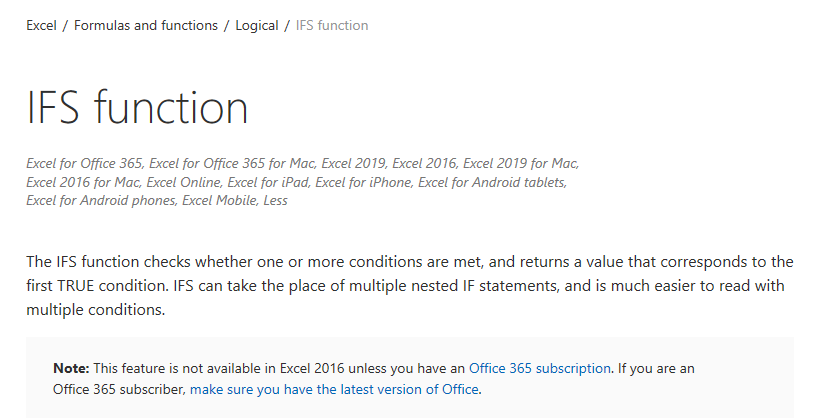Click the Excel Online applies-to entry
This screenshot has width=830, height=418.
(x=184, y=183)
